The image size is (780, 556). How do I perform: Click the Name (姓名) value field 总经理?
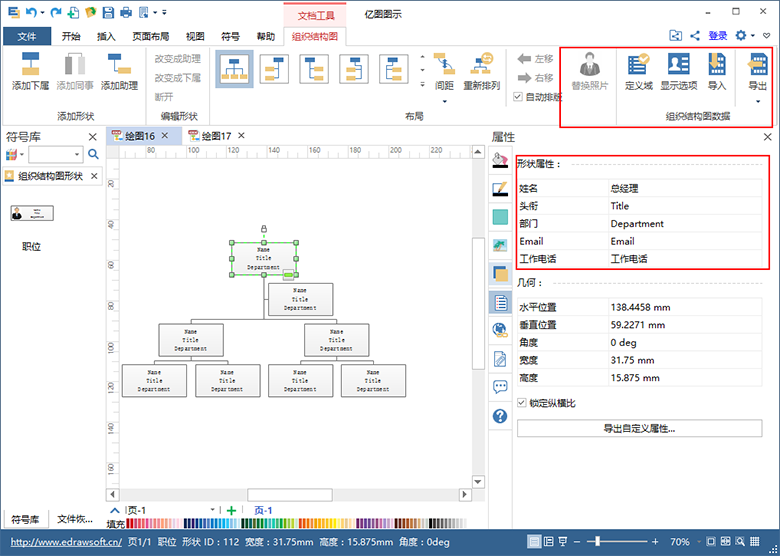click(x=685, y=188)
